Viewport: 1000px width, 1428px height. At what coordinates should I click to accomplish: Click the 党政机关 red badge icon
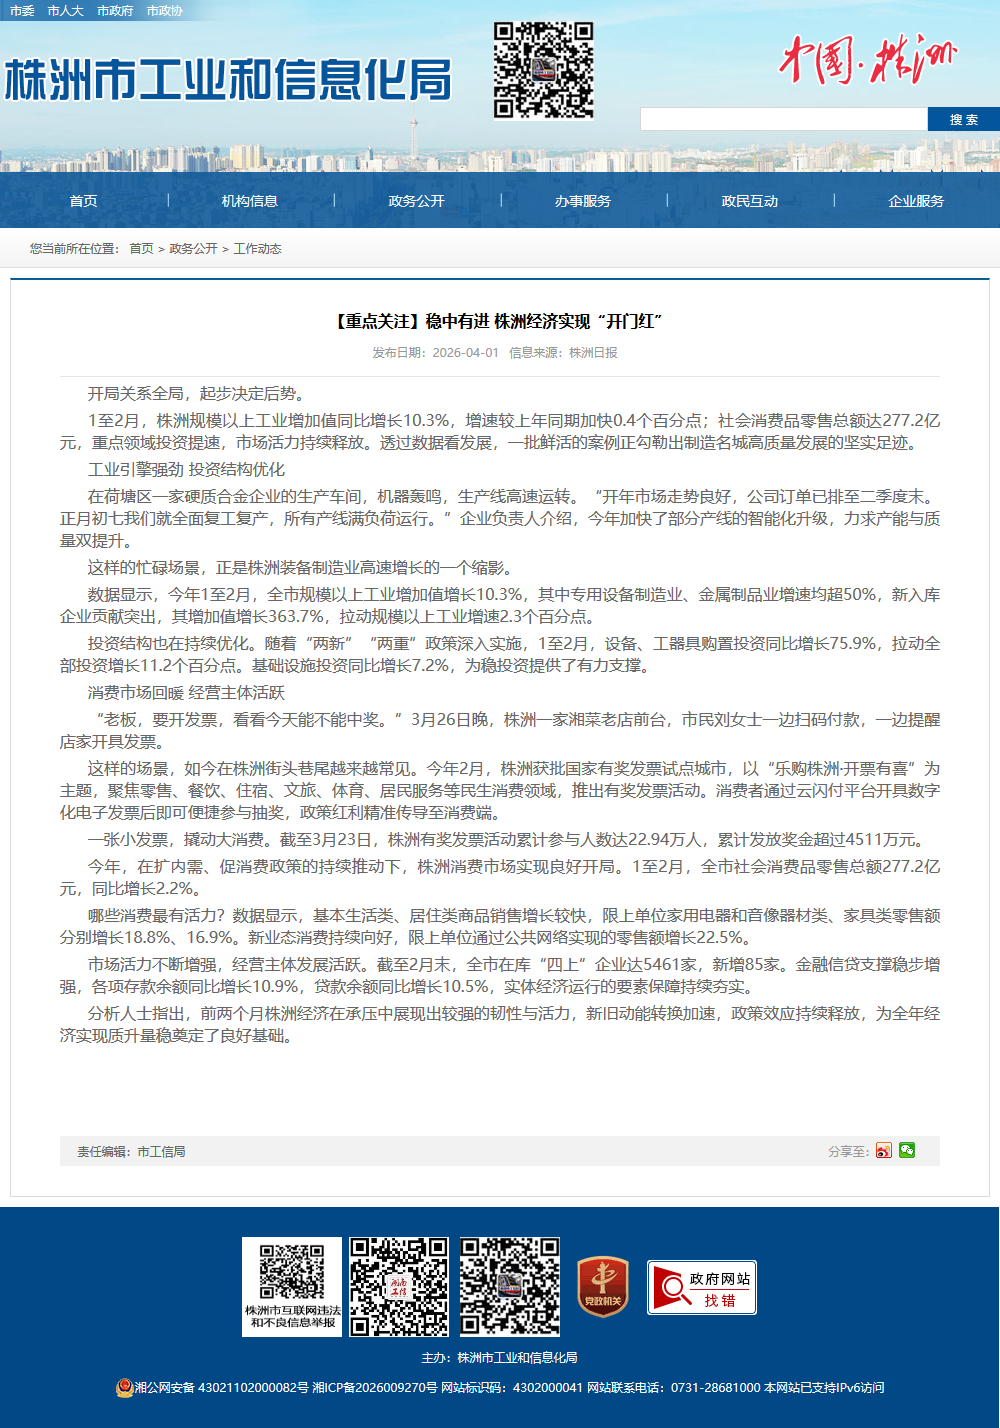click(x=603, y=1286)
